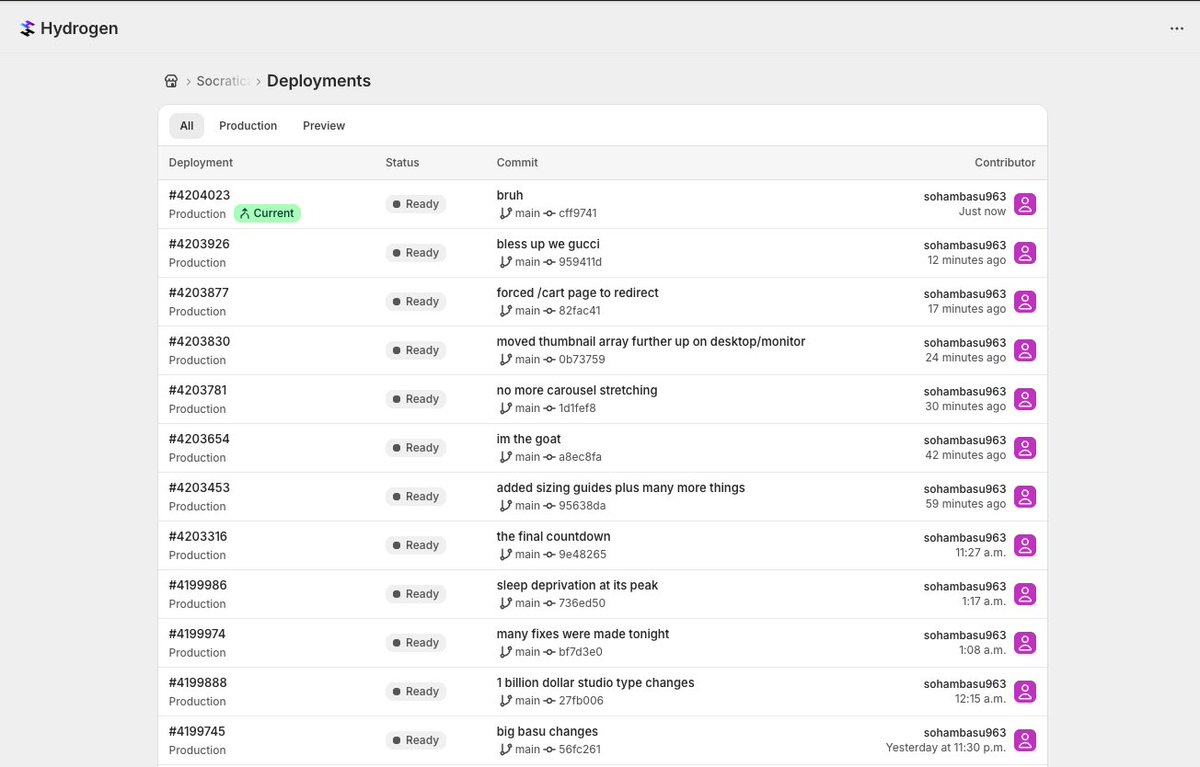Open deployment #4203781
The image size is (1200, 767).
(199, 390)
